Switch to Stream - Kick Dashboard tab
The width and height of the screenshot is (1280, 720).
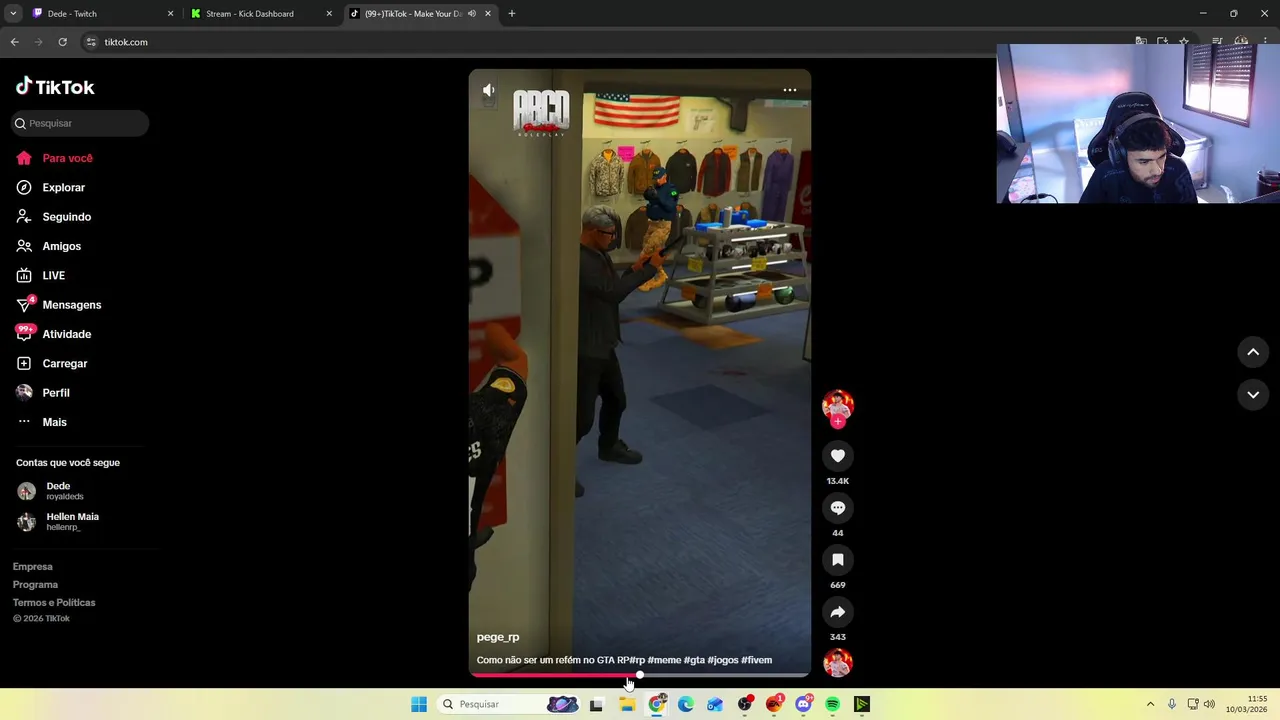click(x=260, y=14)
